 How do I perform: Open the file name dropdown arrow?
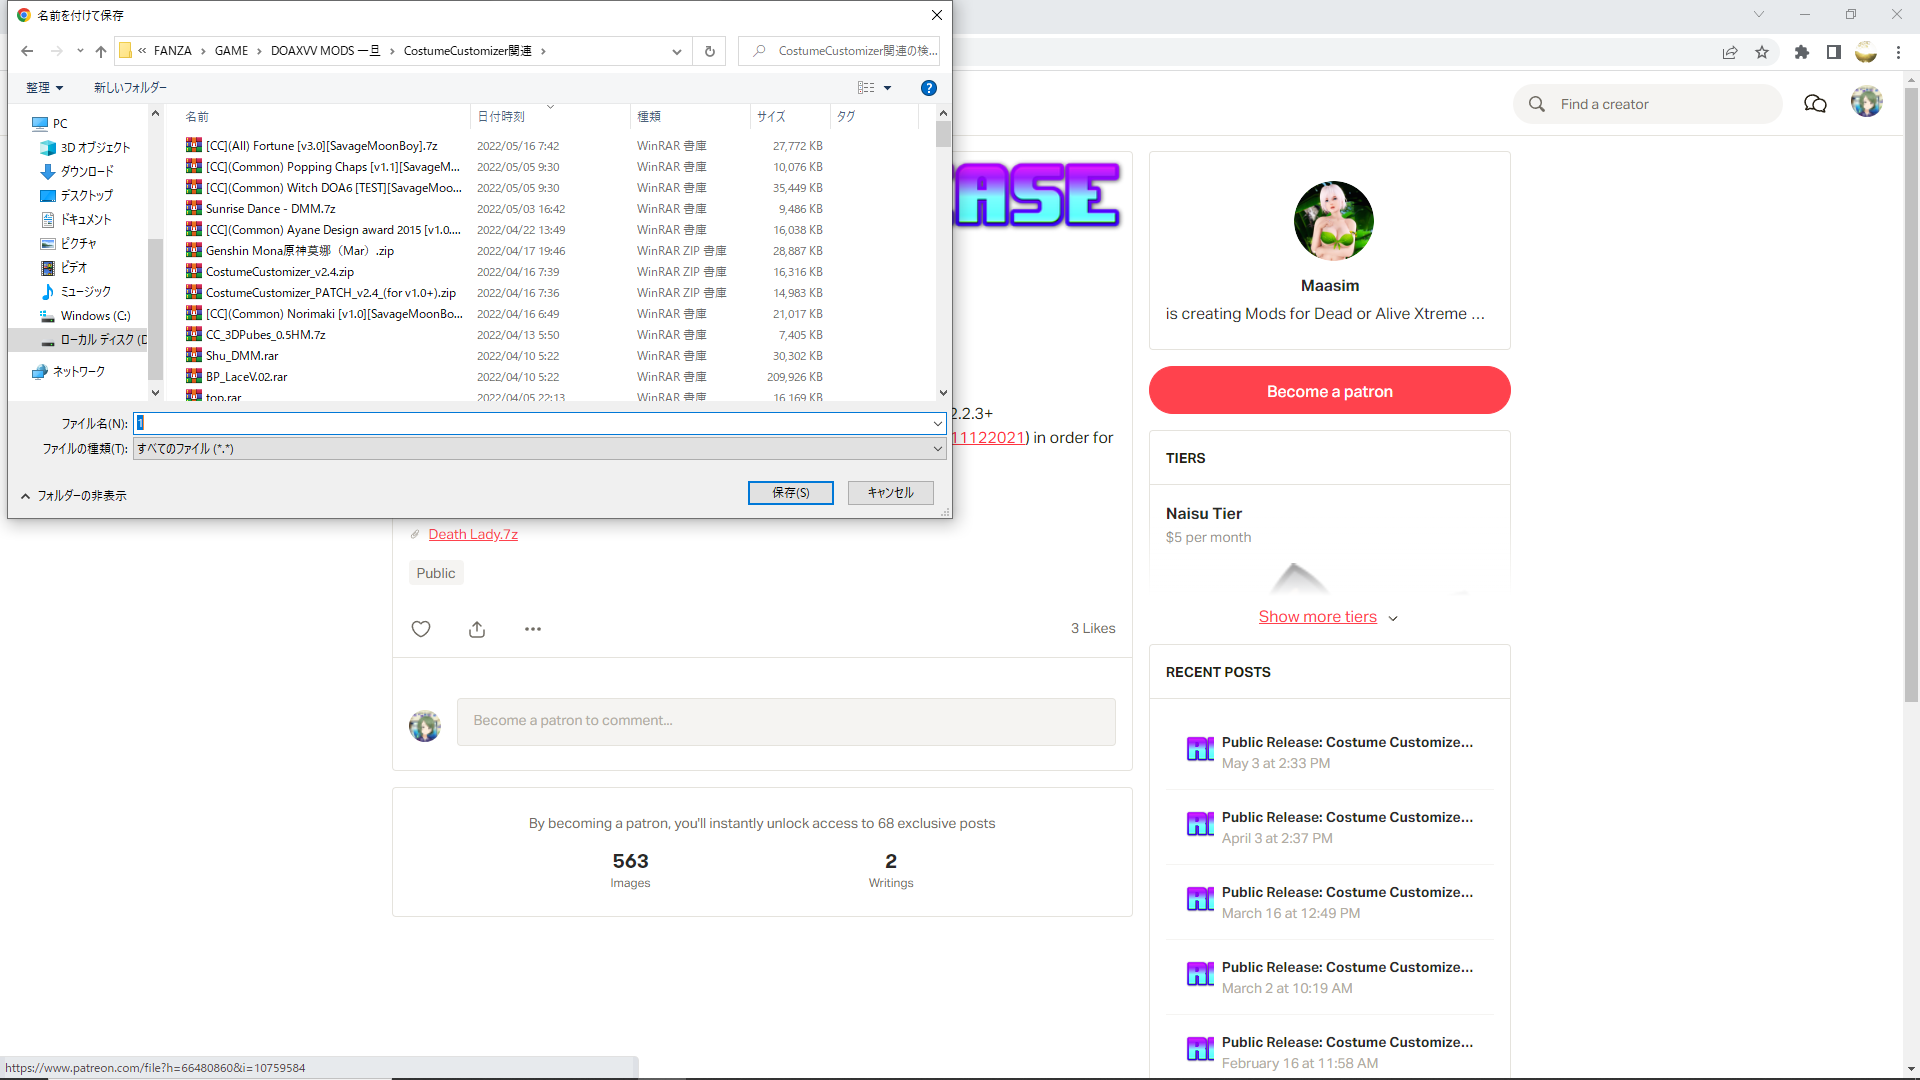(937, 423)
